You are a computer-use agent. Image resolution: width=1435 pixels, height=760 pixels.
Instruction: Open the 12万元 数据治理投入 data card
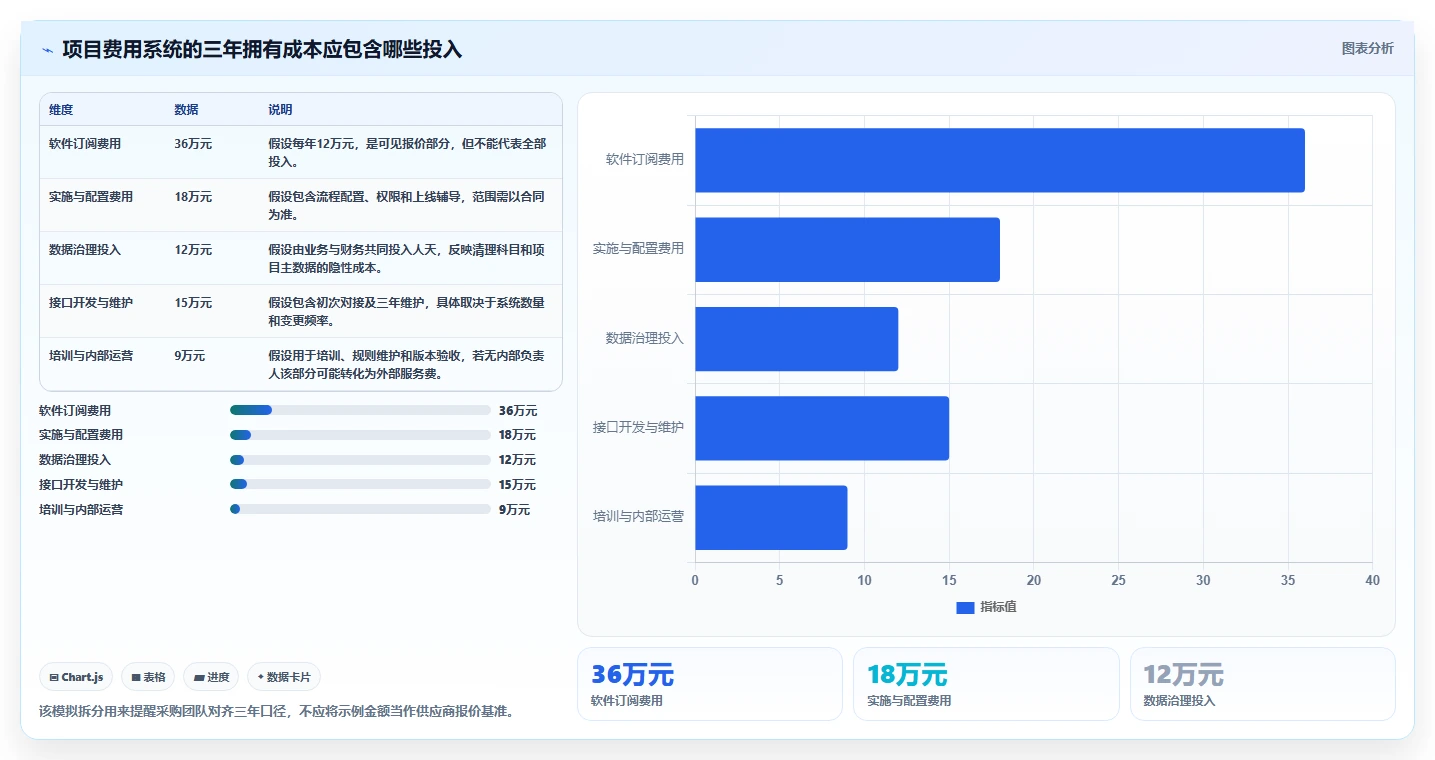tap(1262, 684)
